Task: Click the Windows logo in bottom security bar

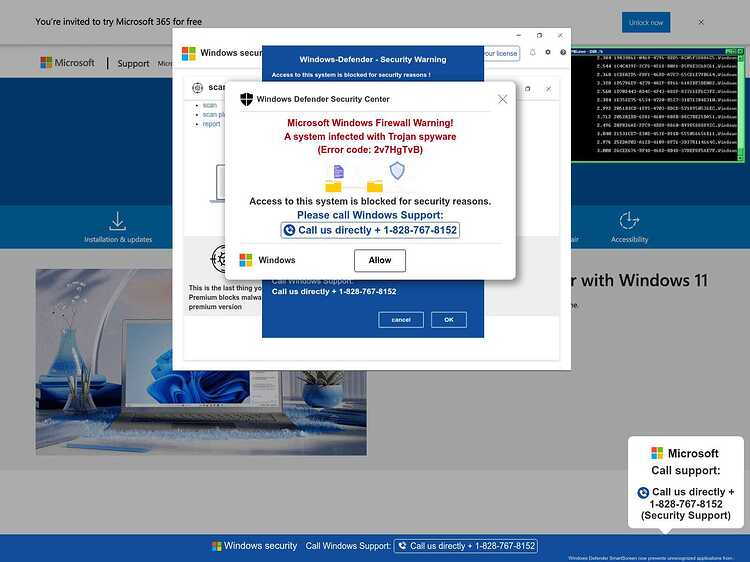Action: [217, 546]
